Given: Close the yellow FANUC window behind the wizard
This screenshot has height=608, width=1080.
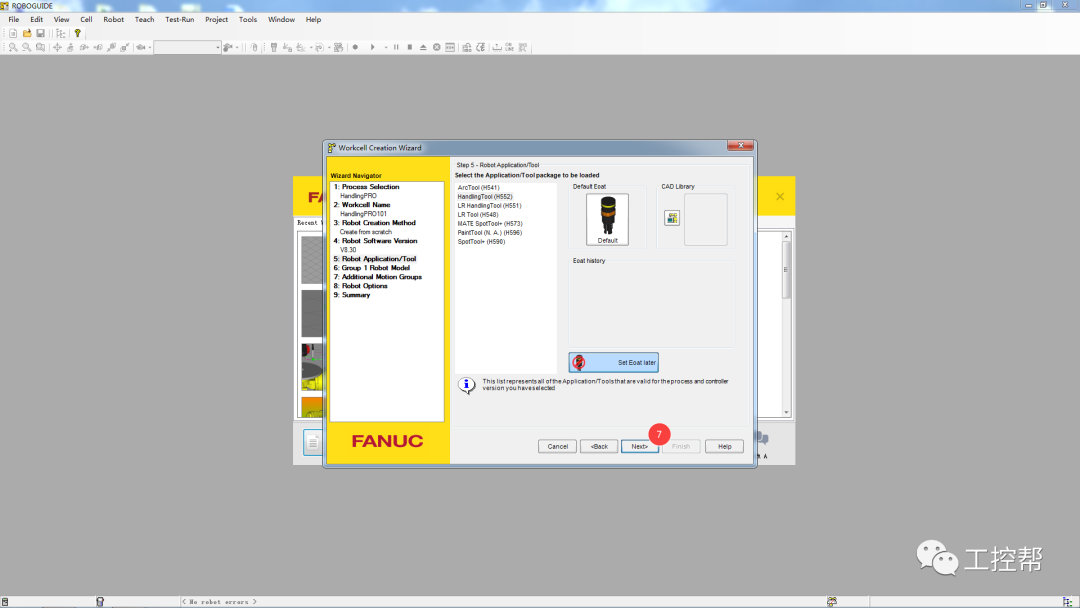Looking at the screenshot, I should (x=780, y=196).
